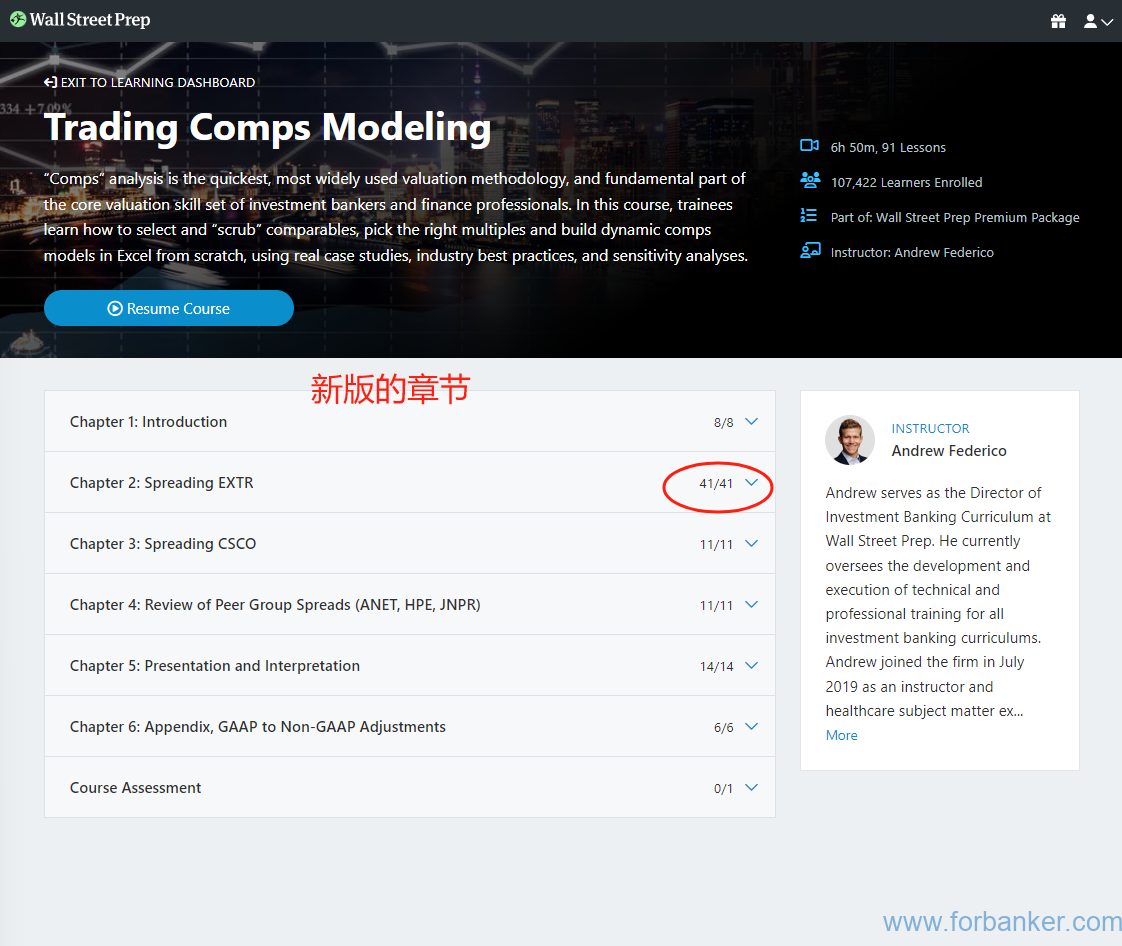The height and width of the screenshot is (946, 1122).
Task: Click Part of: Wall Street Prep Premium Package
Action: click(x=955, y=218)
